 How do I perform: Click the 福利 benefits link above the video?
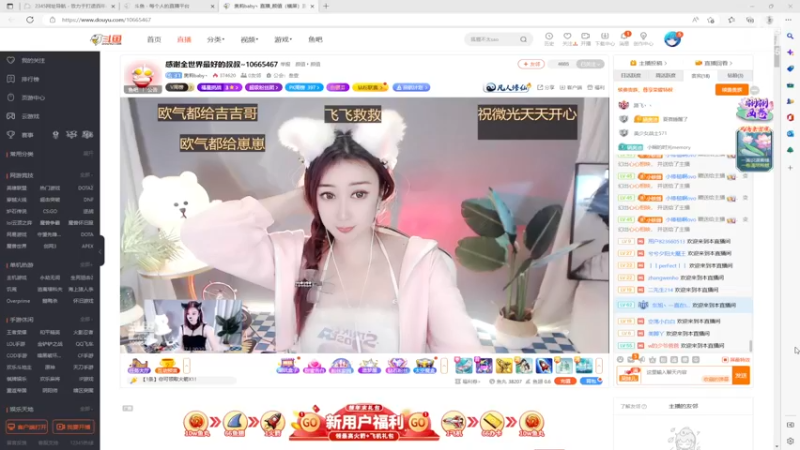[596, 87]
